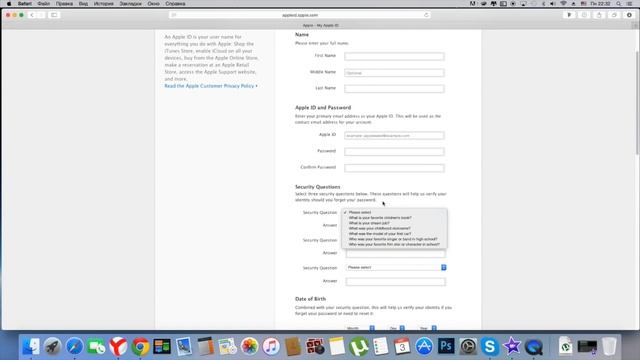Choose 'What is your favorite children's book?' option

(394, 218)
